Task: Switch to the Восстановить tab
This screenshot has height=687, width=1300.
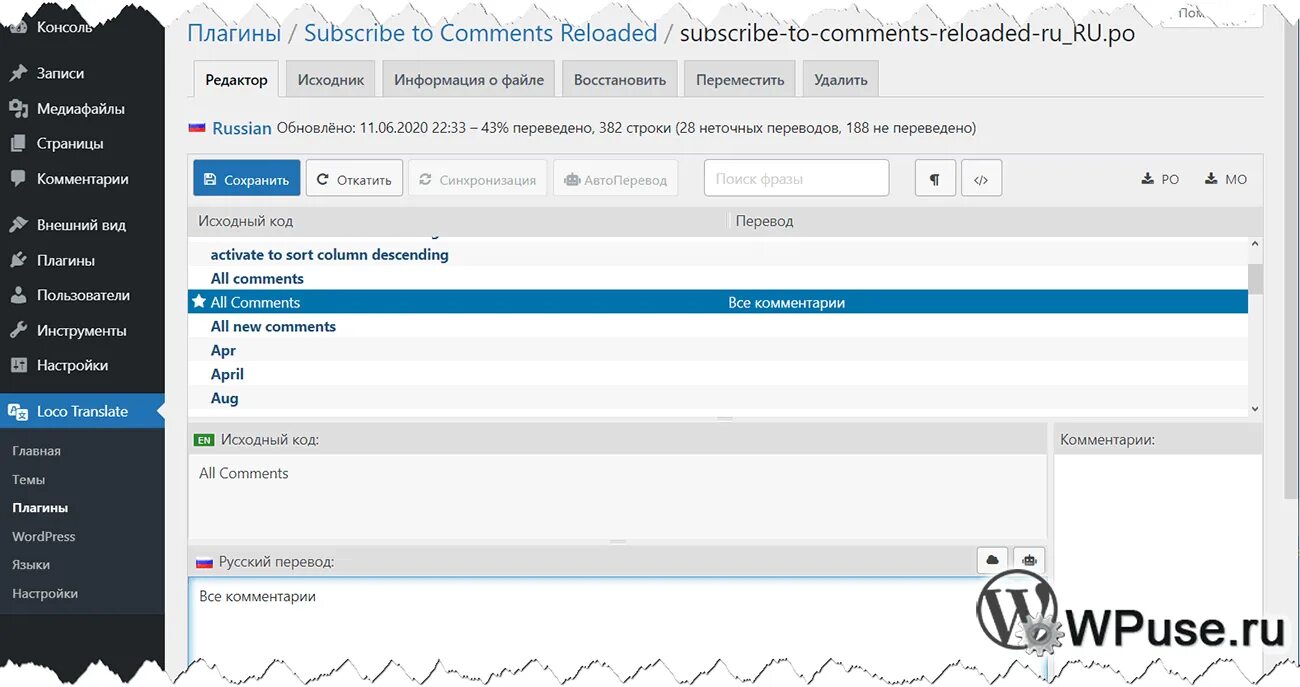Action: click(620, 80)
